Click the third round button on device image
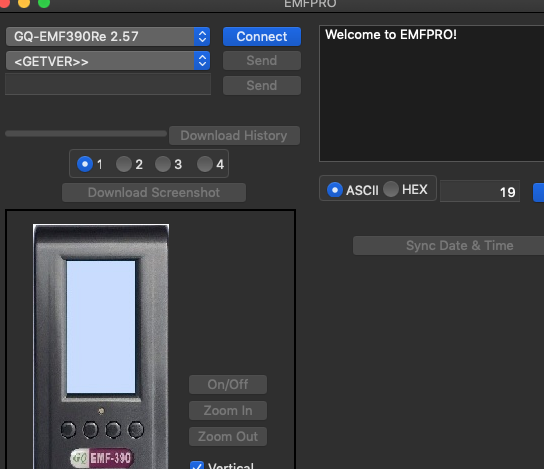Screen dimensions: 544x469 (x=113, y=430)
